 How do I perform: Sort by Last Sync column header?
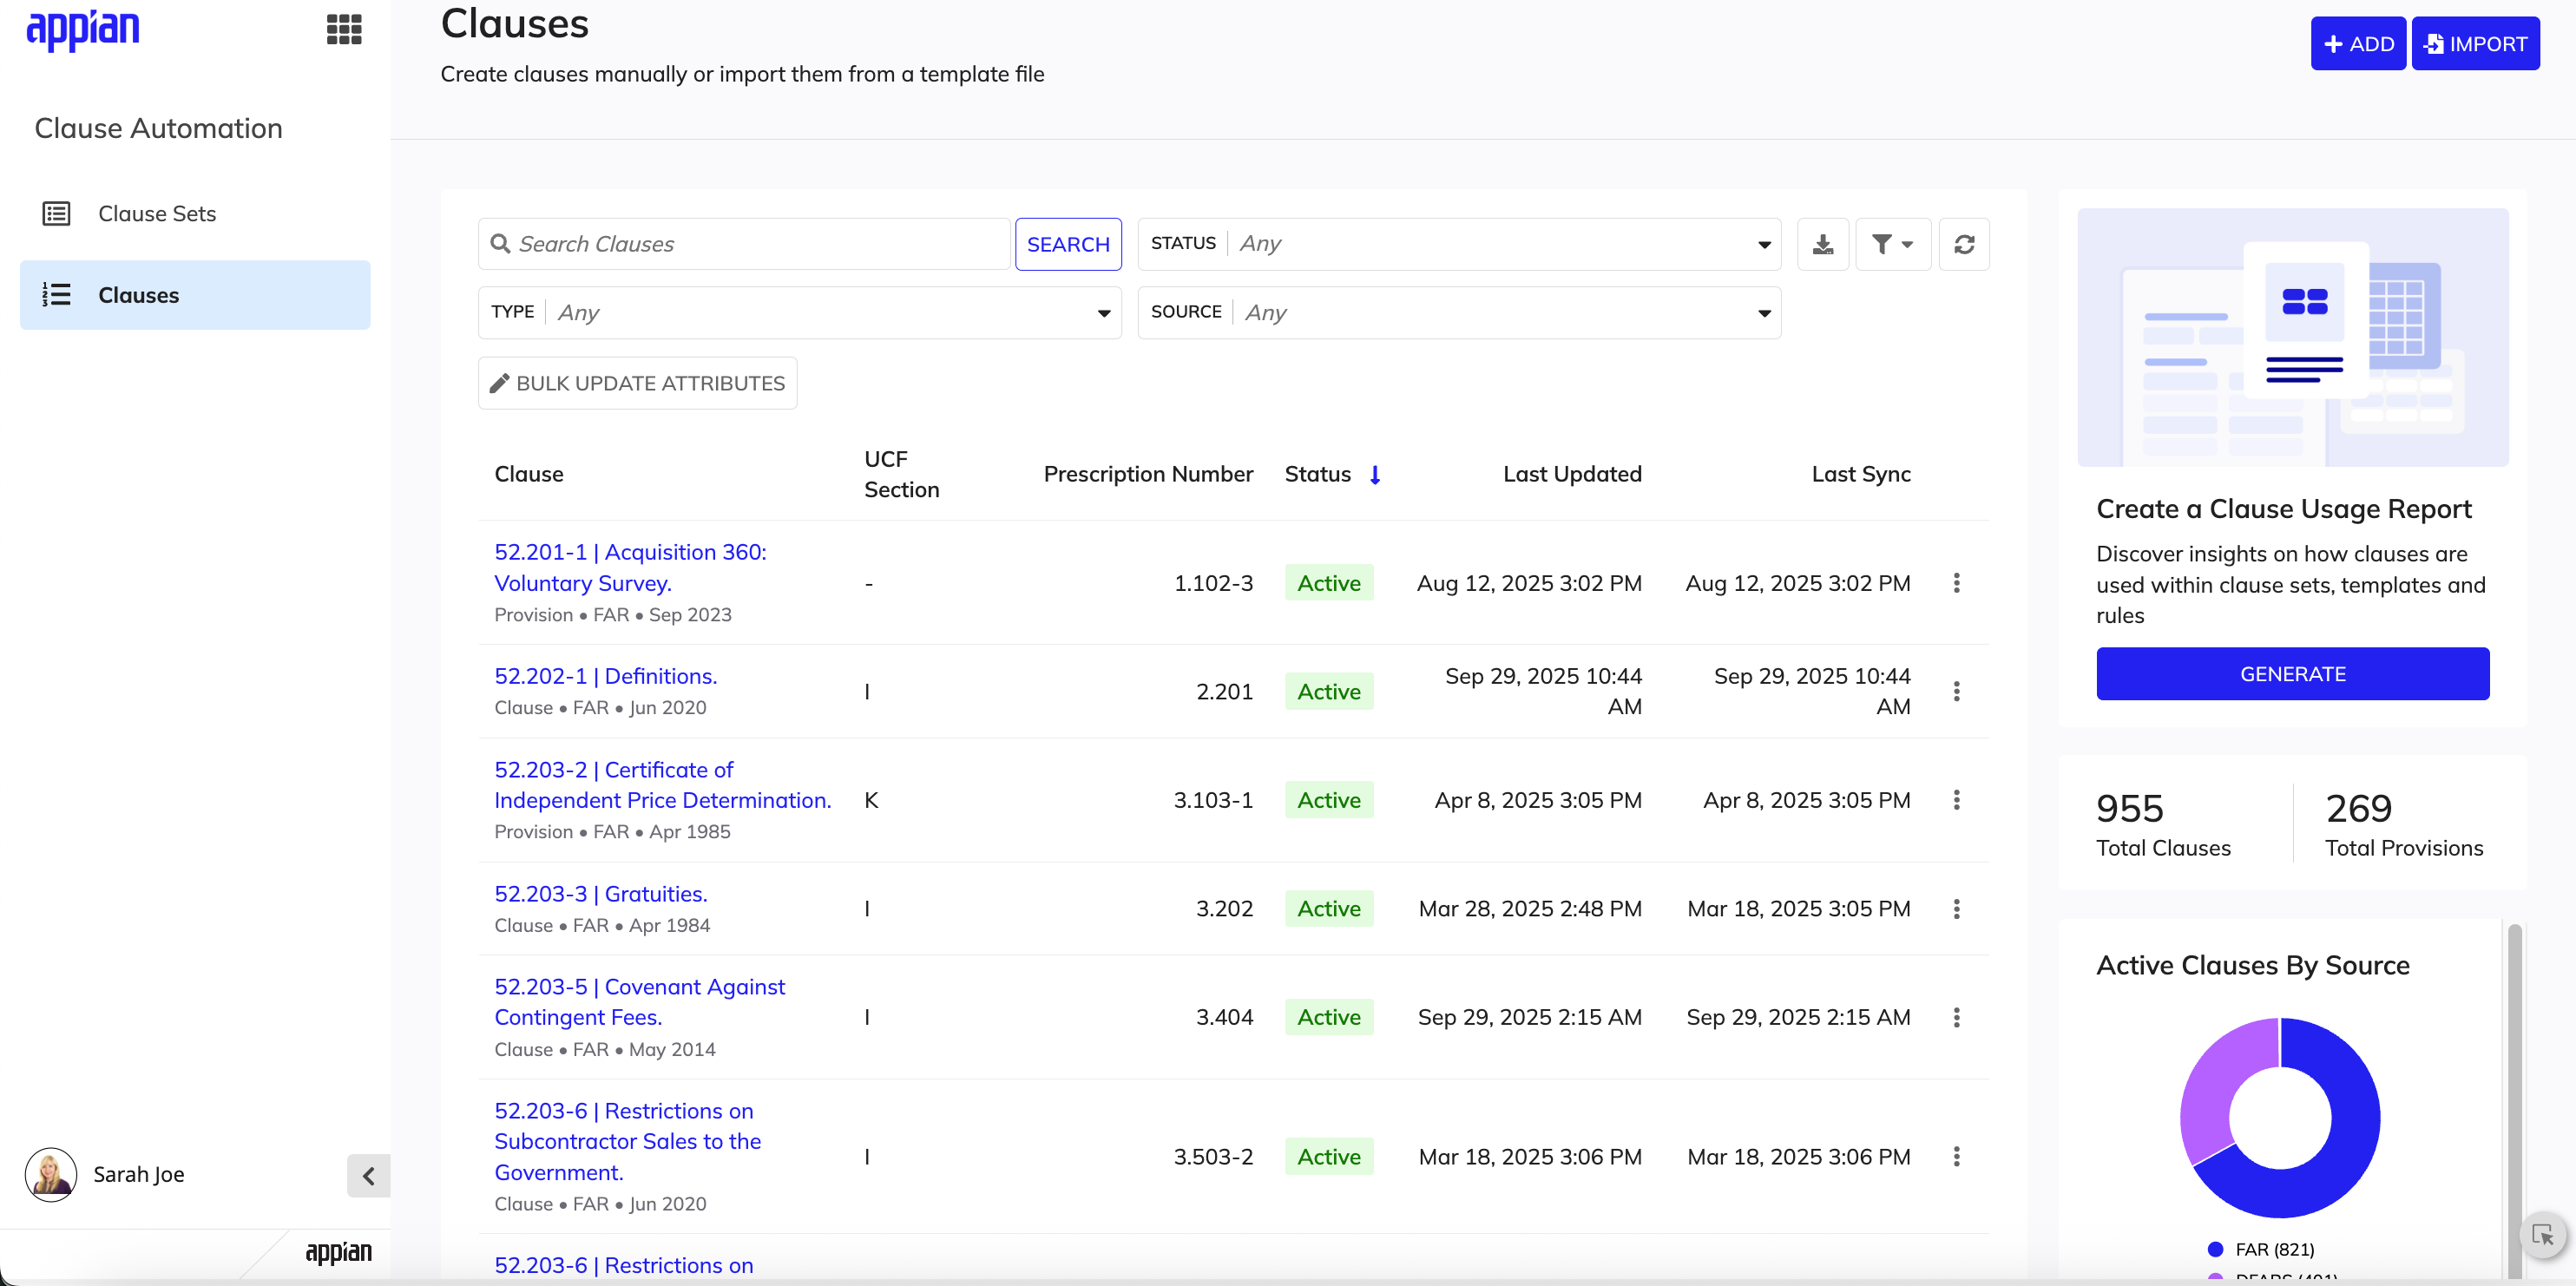click(x=1861, y=474)
